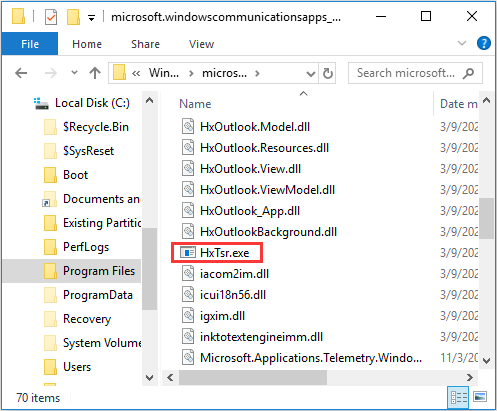Switch to Large icons view layout
The width and height of the screenshot is (497, 411).
(480, 397)
